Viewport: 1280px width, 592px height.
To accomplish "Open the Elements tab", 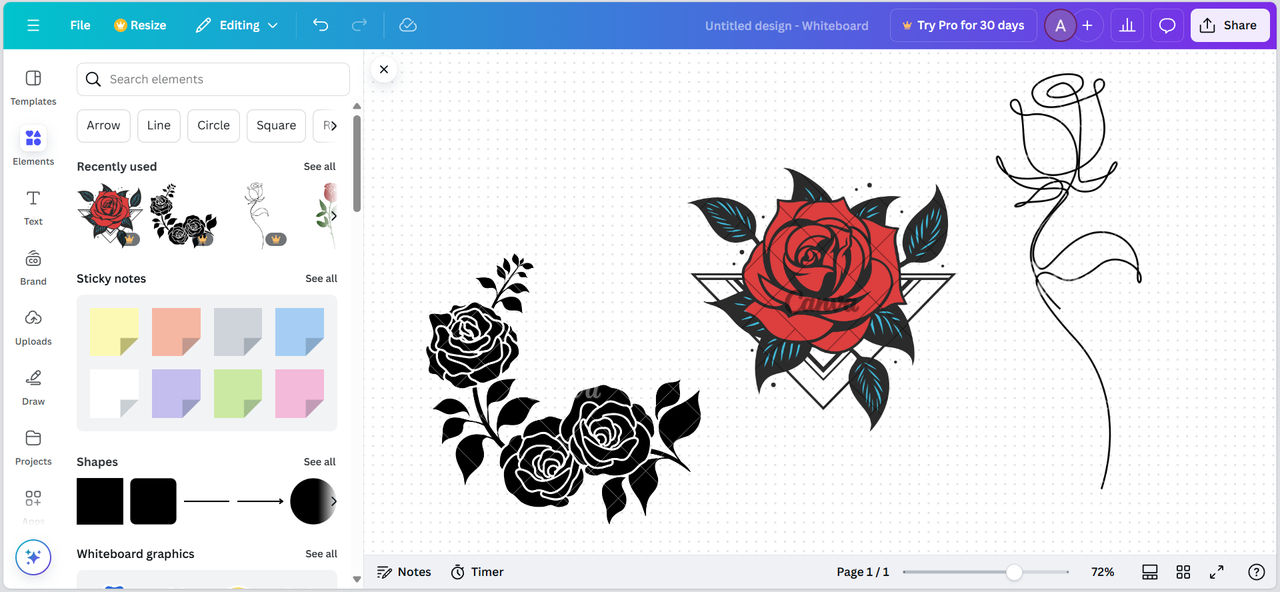I will tap(33, 147).
